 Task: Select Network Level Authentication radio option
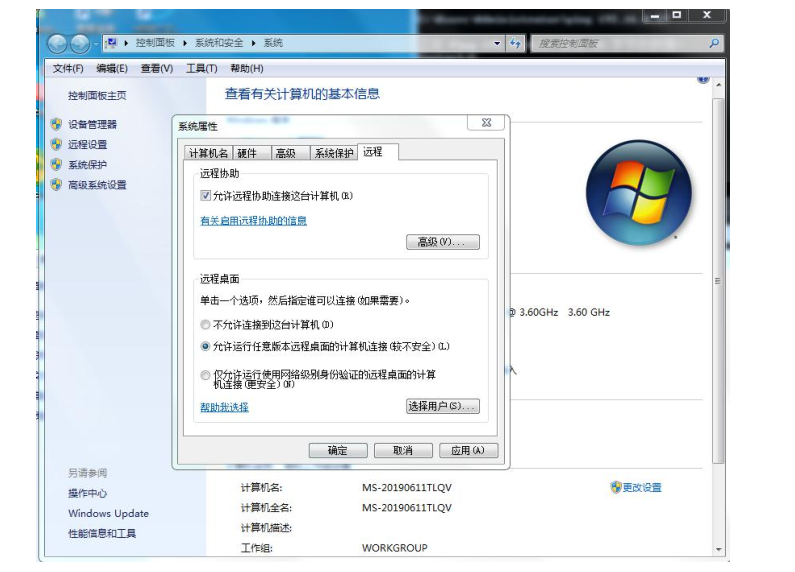coord(206,376)
